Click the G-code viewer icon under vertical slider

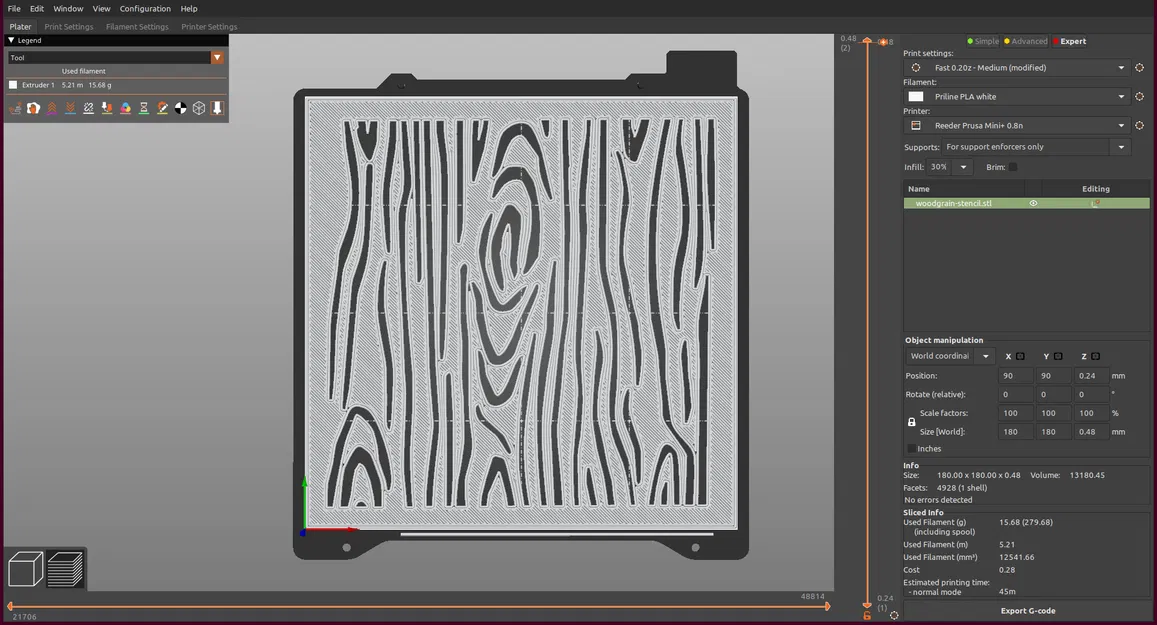[x=867, y=615]
